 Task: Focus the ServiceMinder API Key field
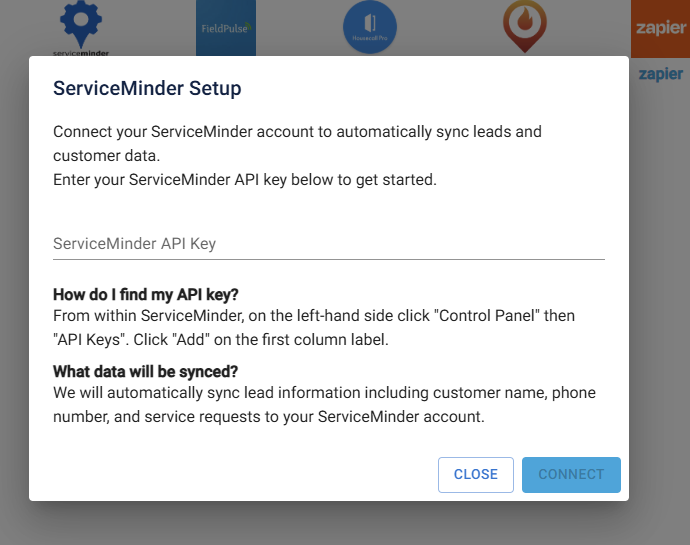click(x=328, y=243)
